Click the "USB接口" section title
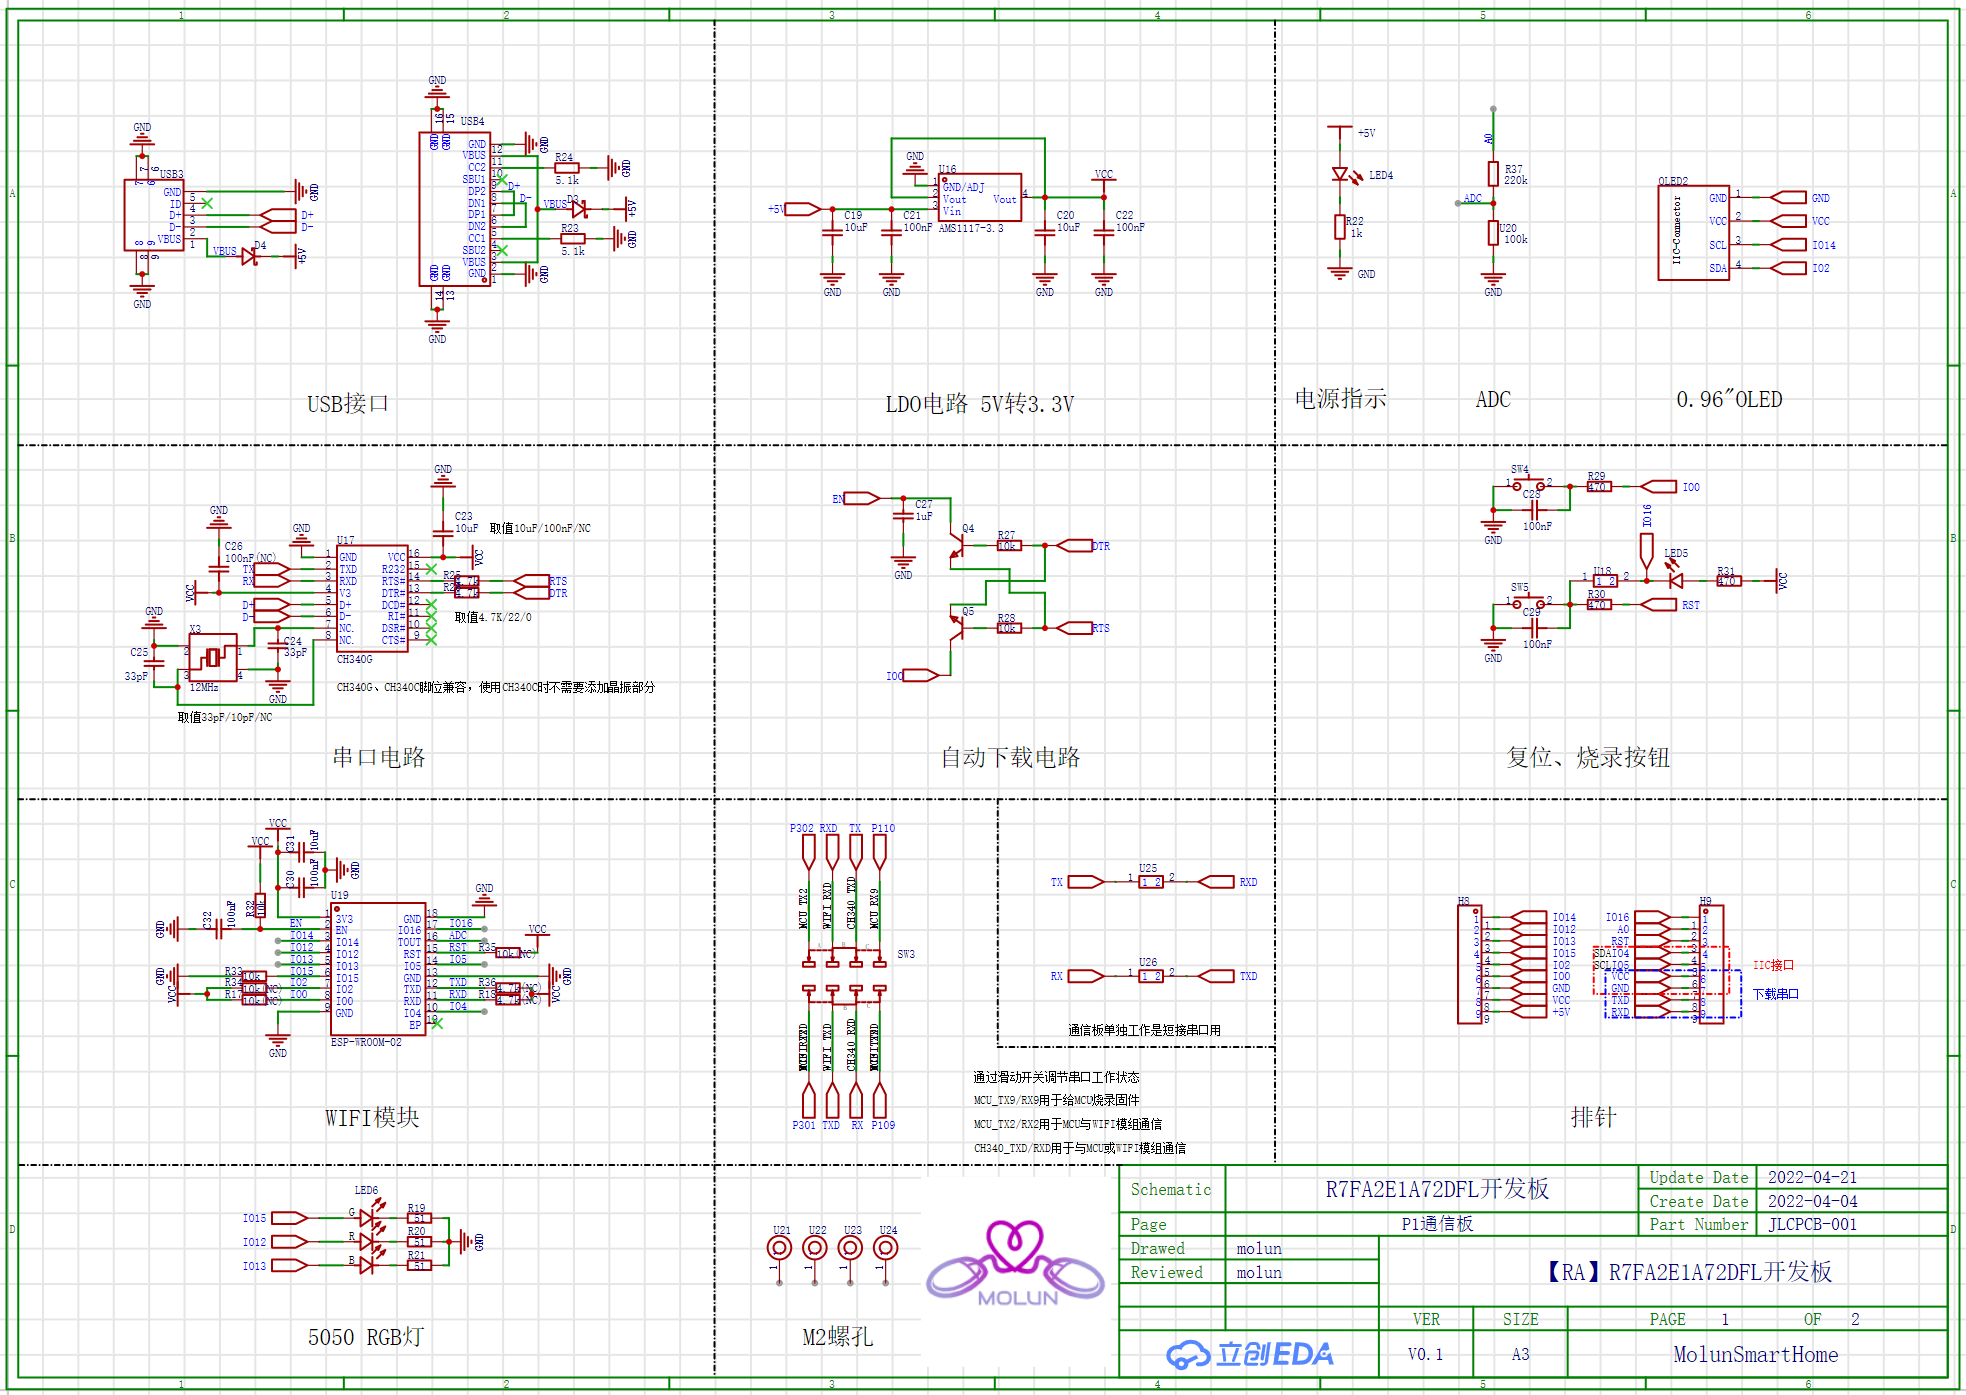 click(347, 403)
